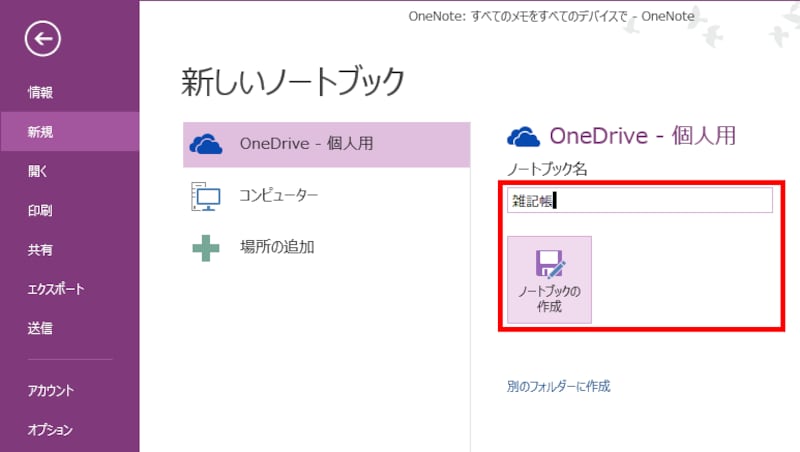Click the 新しいノートブック heading

(x=293, y=82)
